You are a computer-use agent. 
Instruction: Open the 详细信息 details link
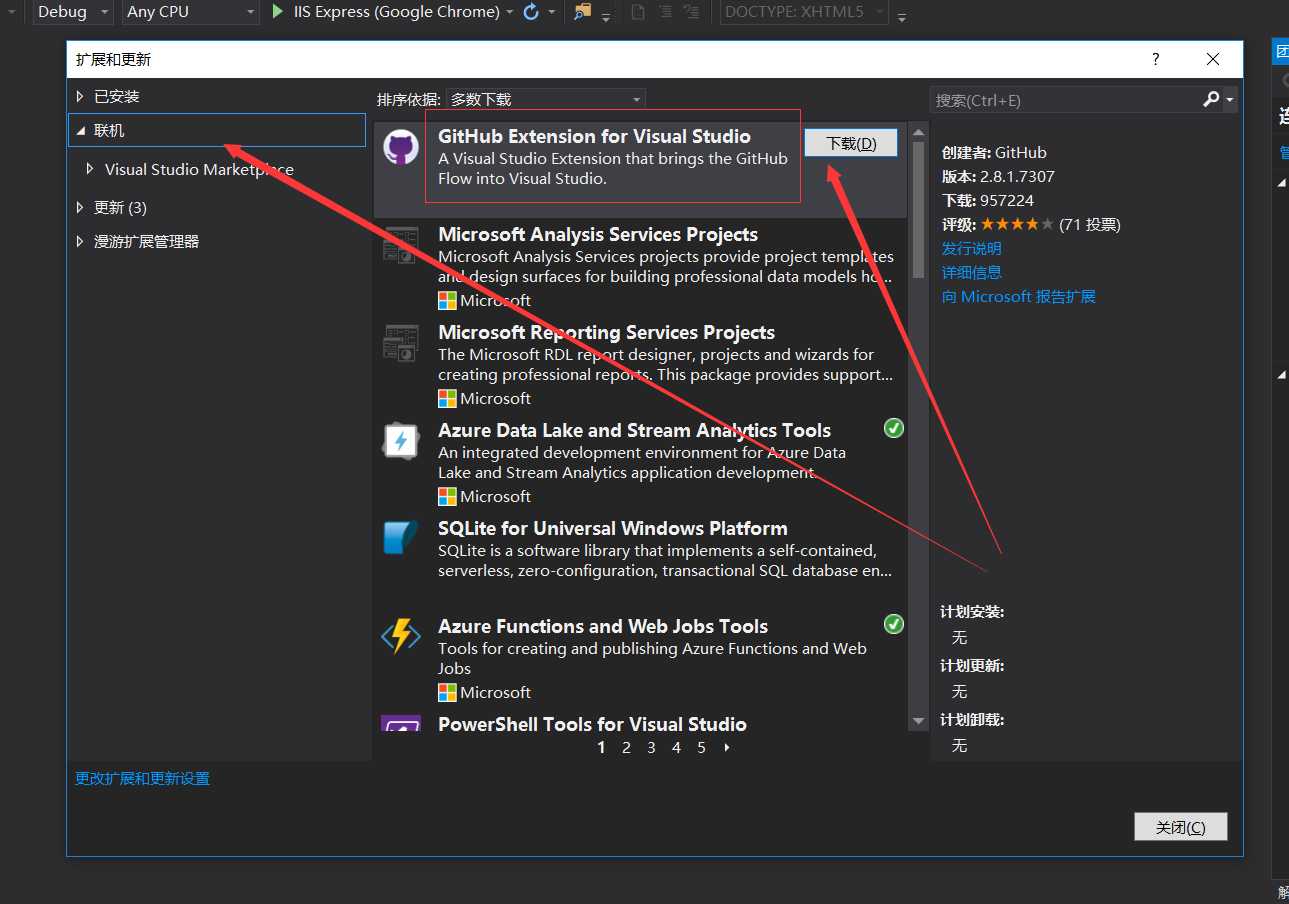tap(971, 272)
